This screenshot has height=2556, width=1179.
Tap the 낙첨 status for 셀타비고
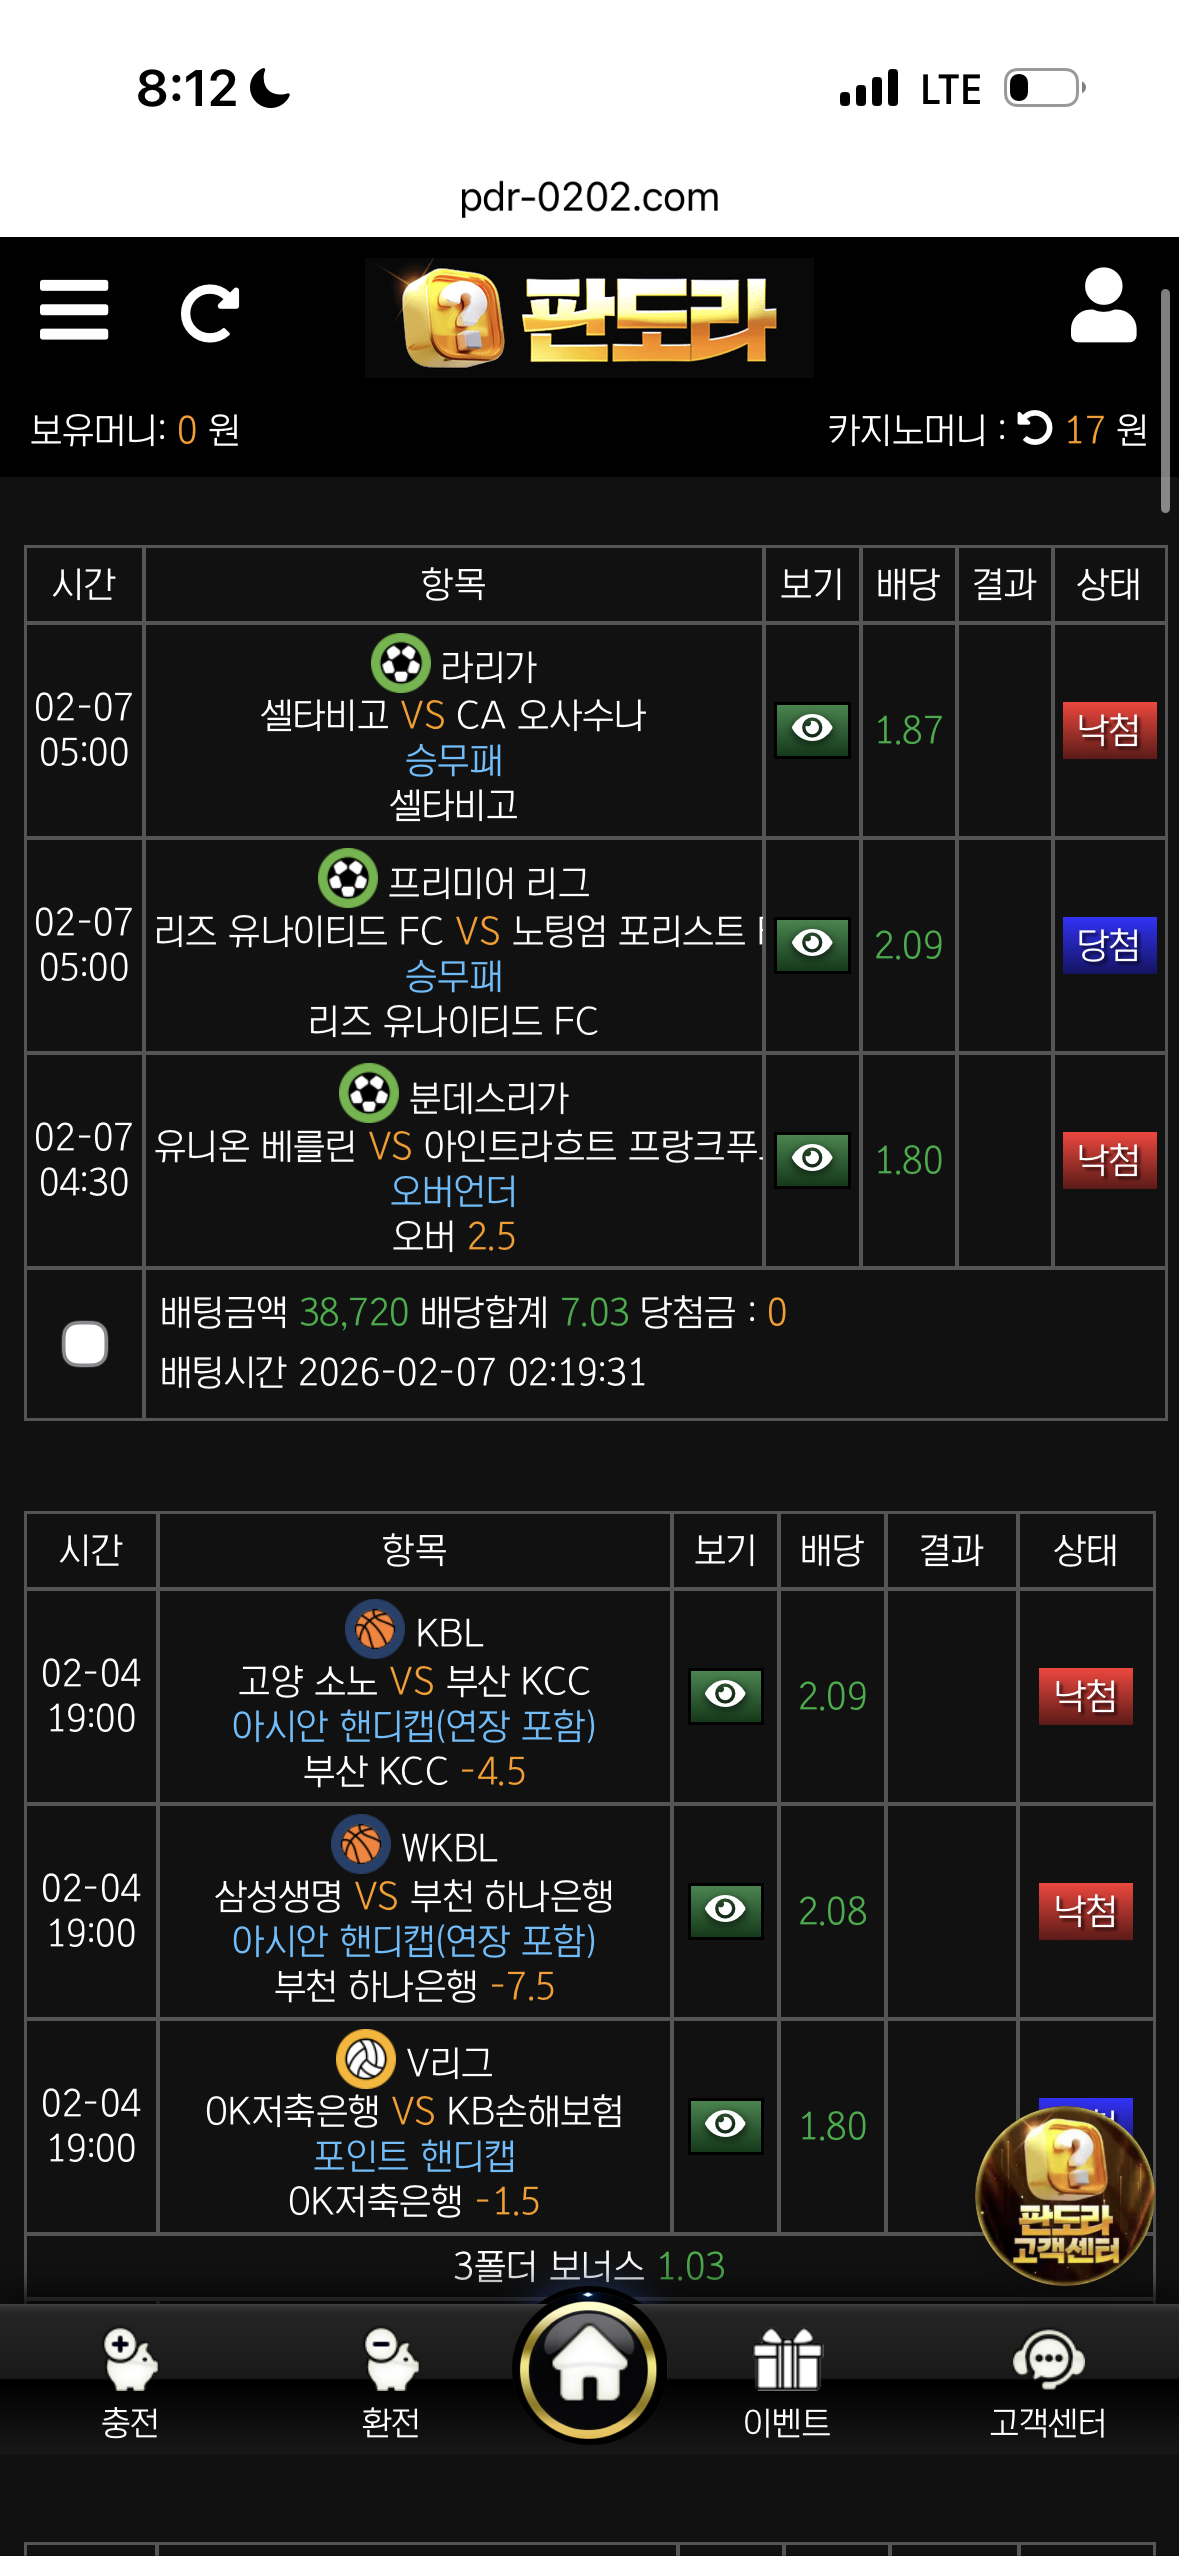tap(1109, 730)
